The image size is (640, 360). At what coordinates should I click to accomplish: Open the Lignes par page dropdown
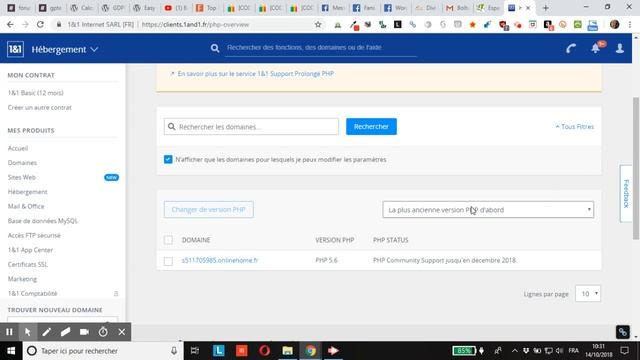point(588,293)
